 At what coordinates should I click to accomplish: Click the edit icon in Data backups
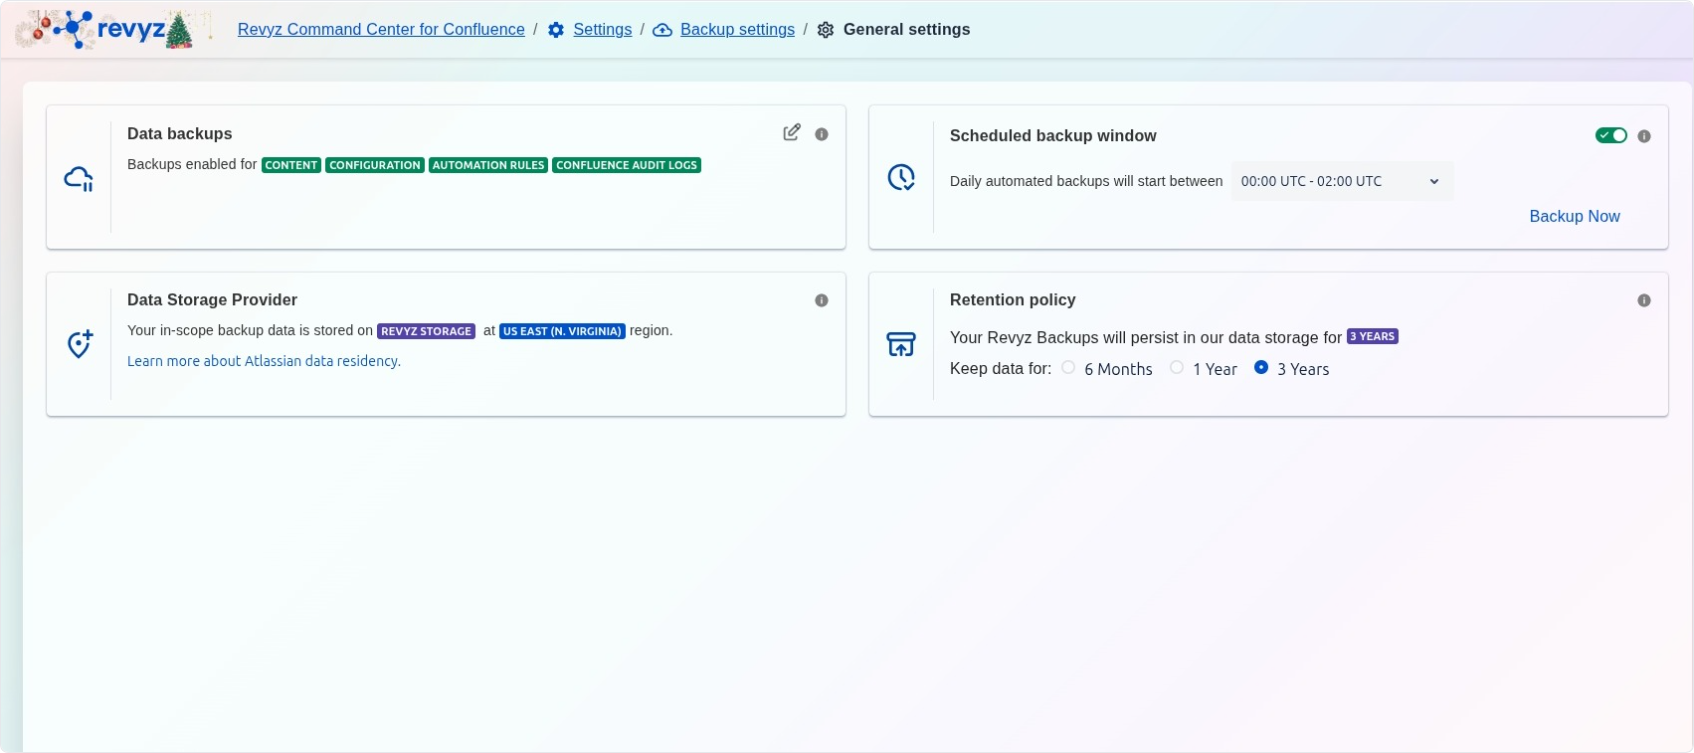pyautogui.click(x=791, y=133)
